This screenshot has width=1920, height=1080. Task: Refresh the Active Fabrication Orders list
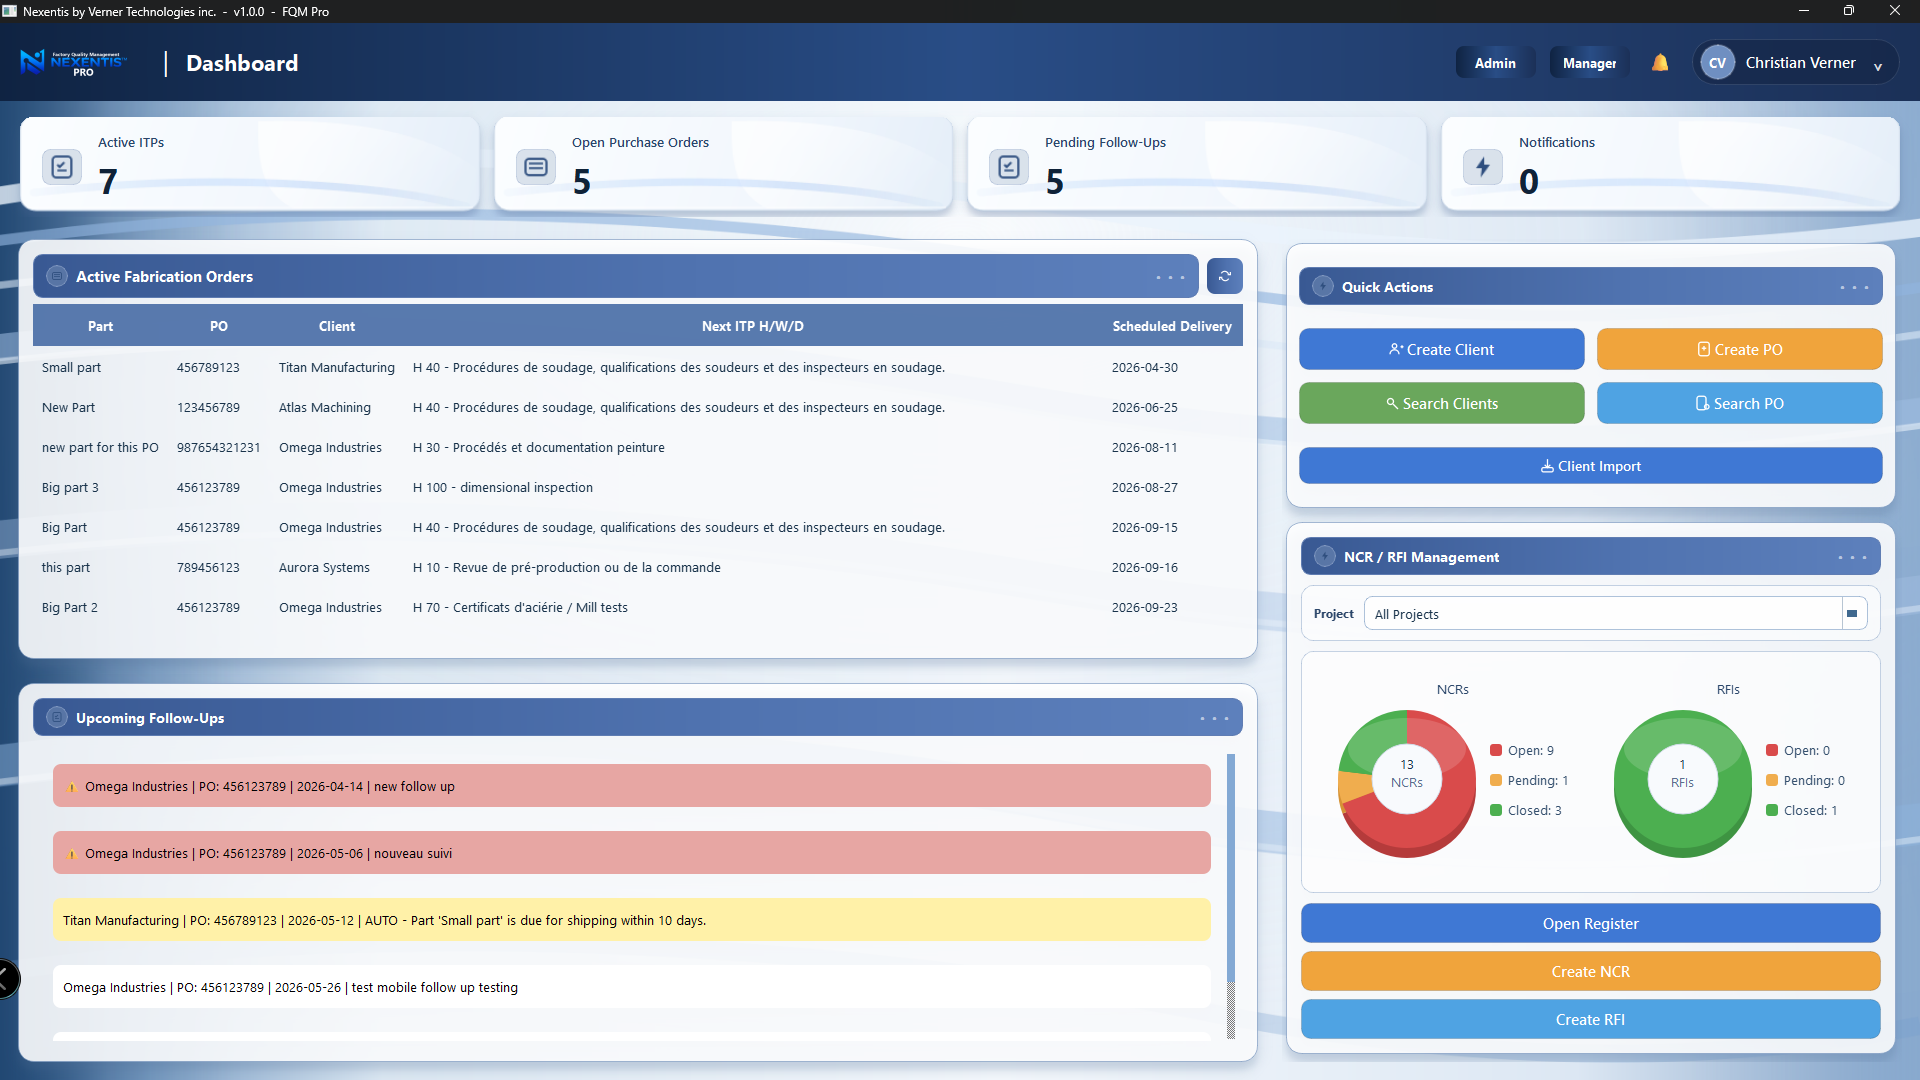(1225, 276)
